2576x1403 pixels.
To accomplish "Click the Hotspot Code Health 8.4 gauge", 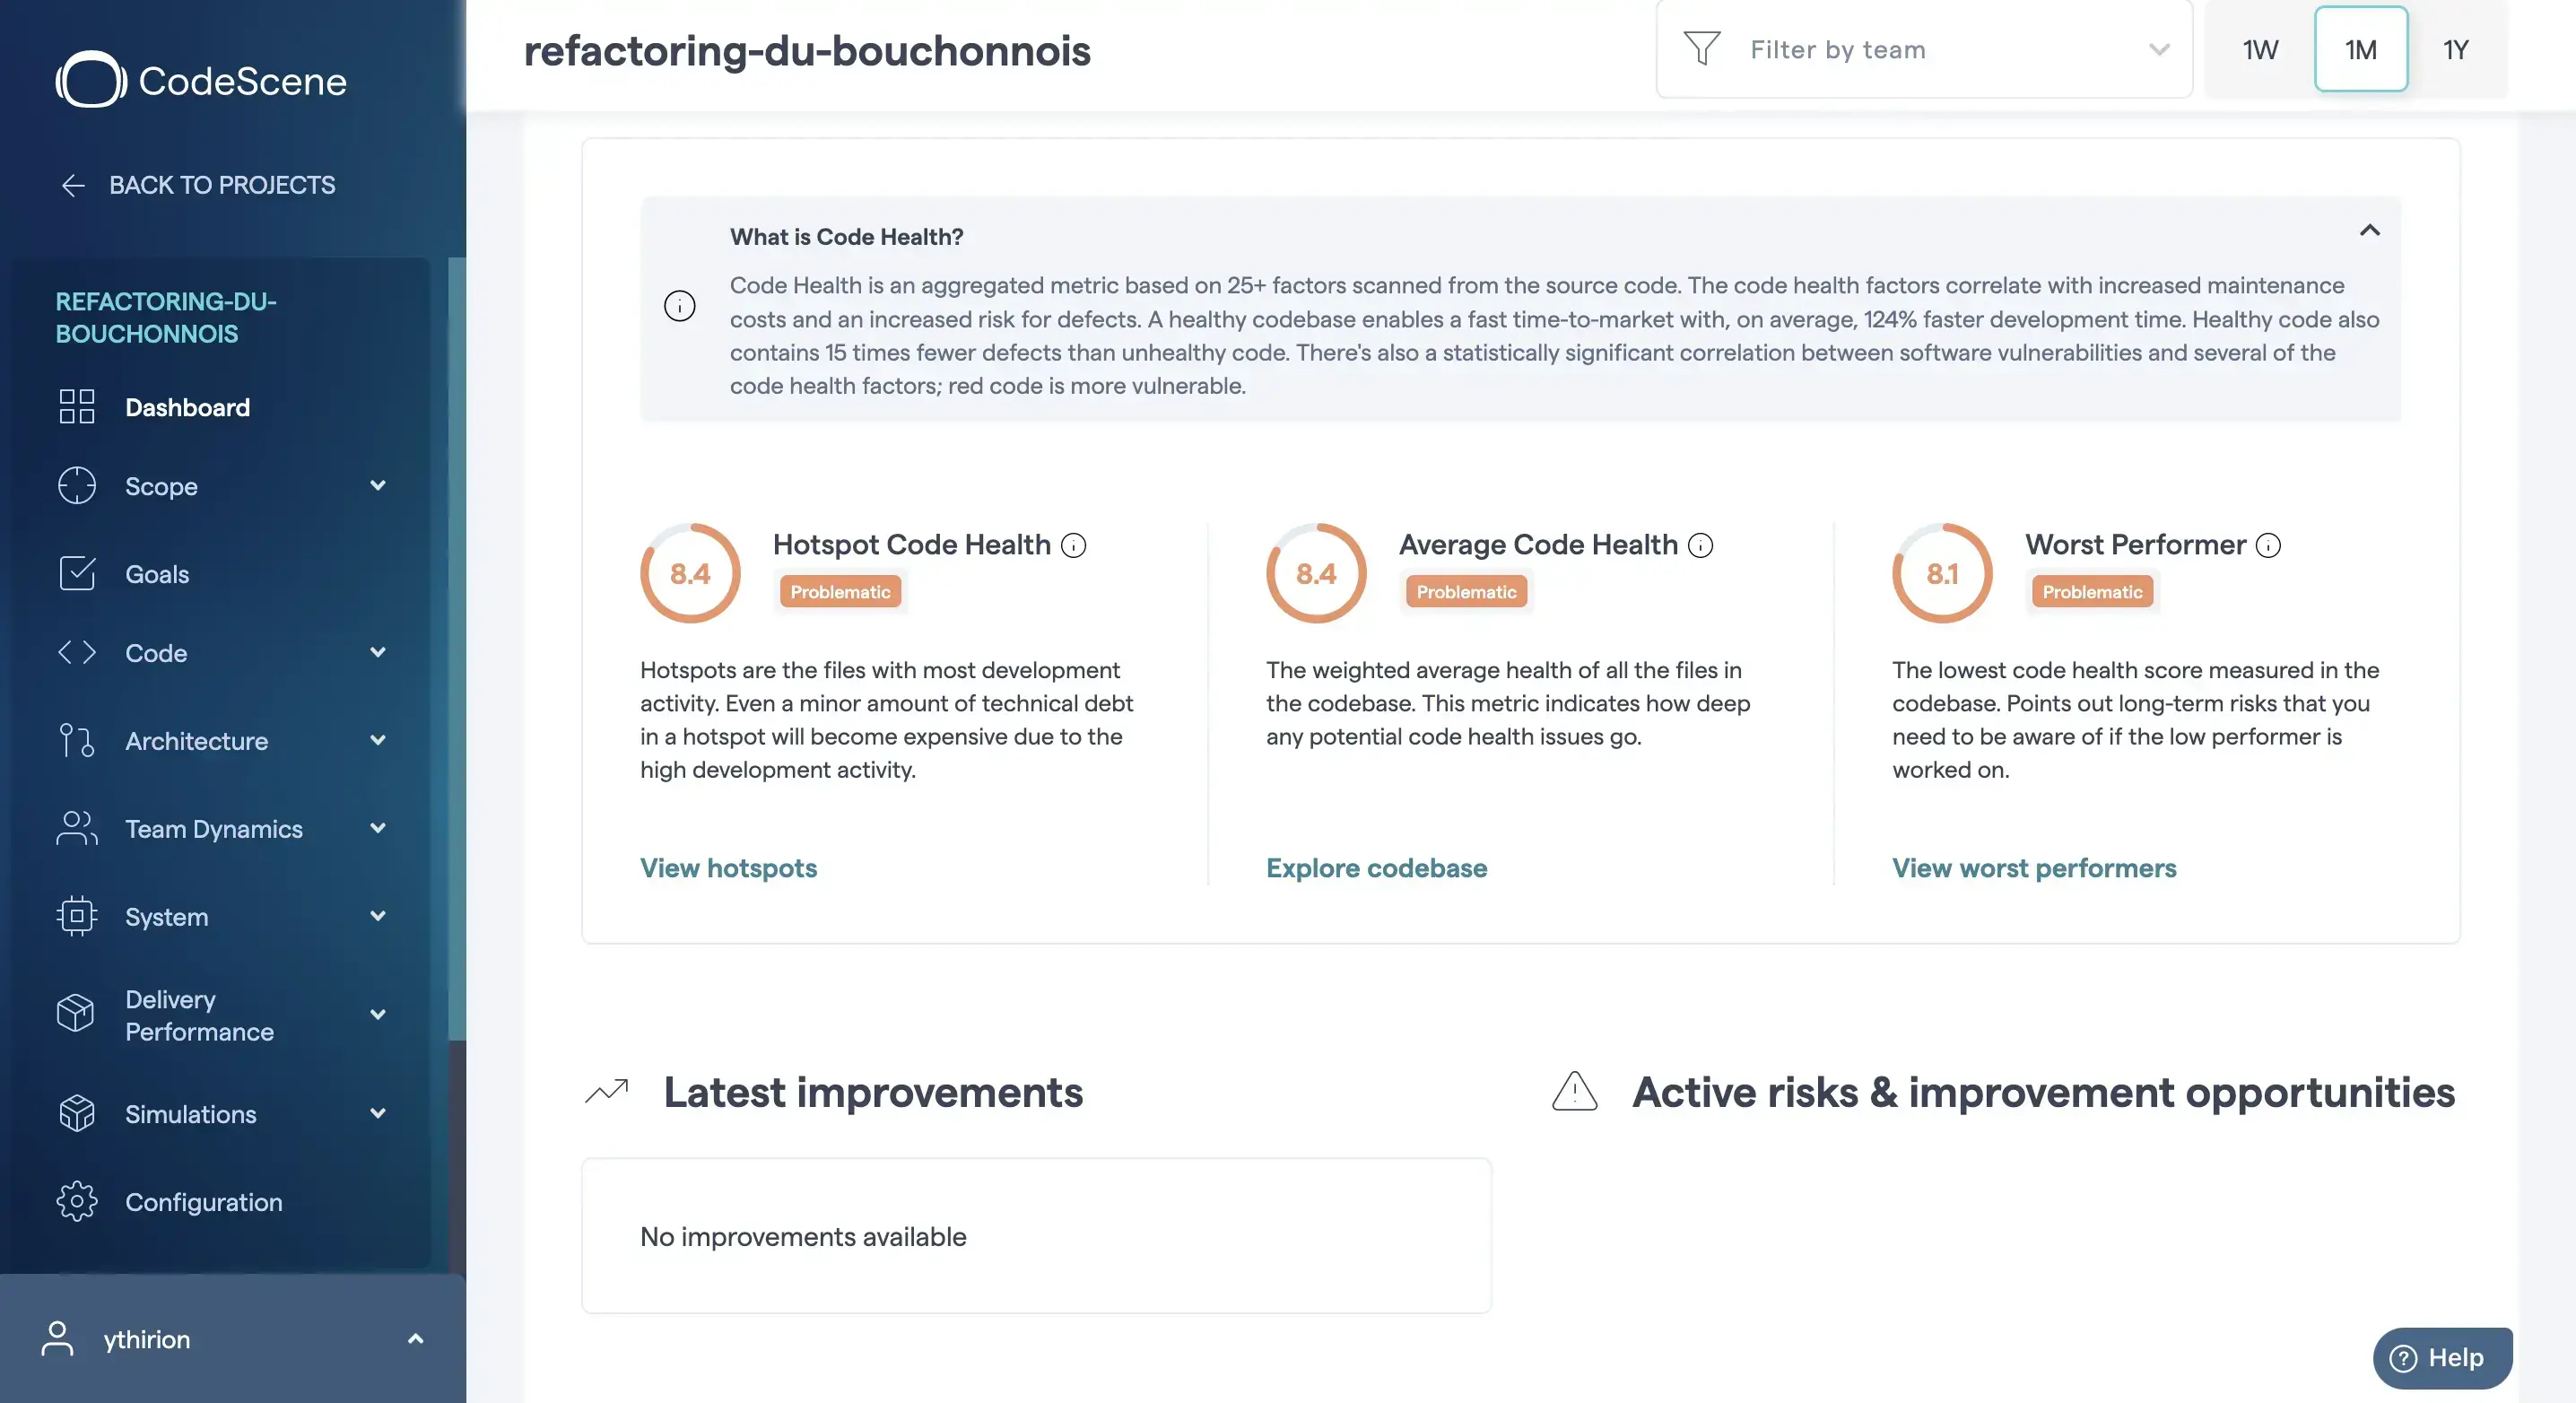I will pos(690,573).
